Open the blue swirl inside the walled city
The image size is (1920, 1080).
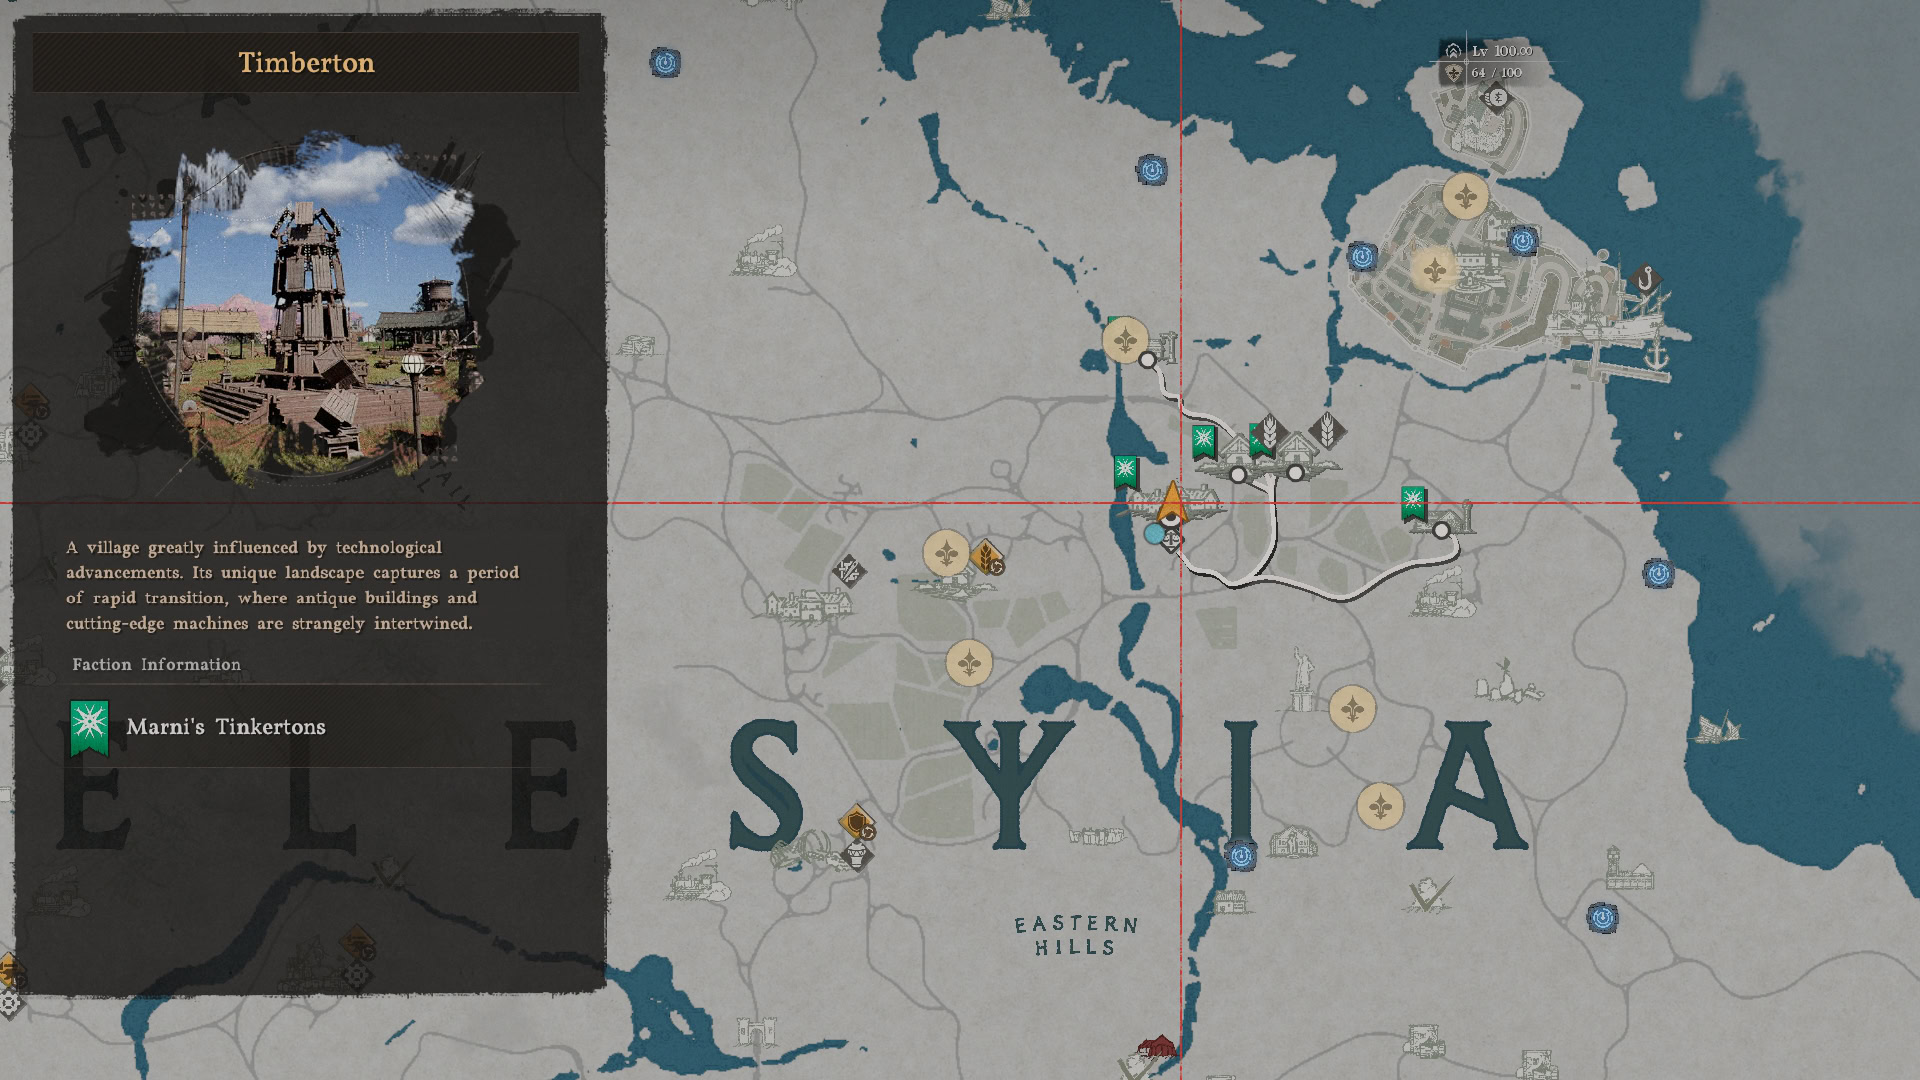pos(1522,241)
